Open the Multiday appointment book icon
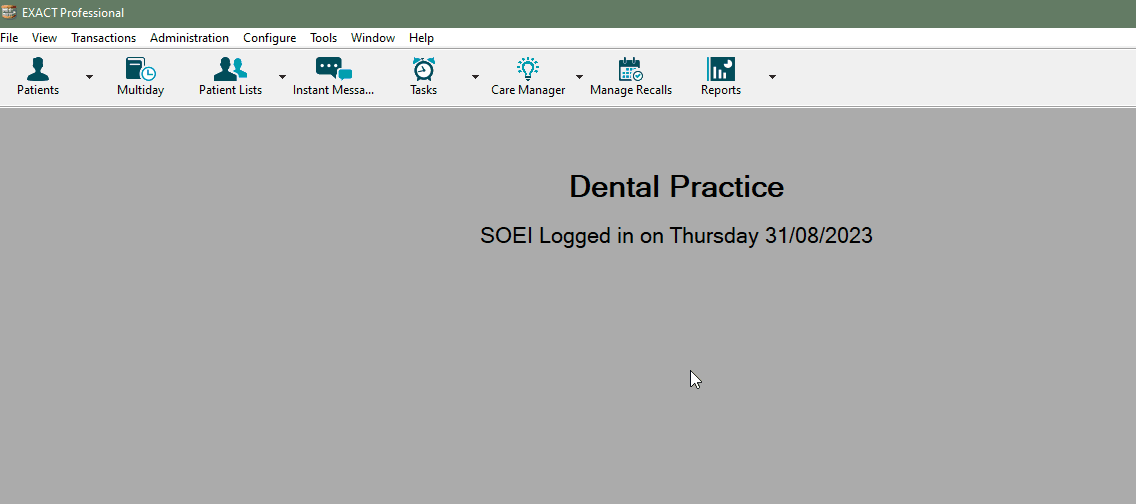Screen dimensions: 1136x504 pos(141,69)
